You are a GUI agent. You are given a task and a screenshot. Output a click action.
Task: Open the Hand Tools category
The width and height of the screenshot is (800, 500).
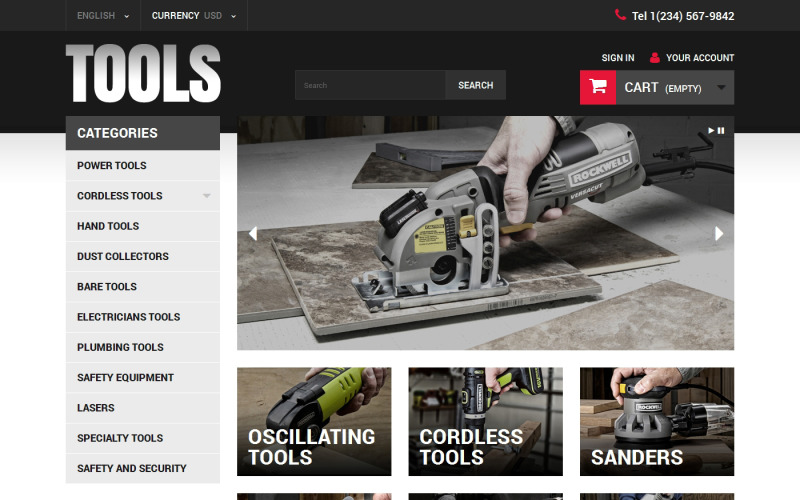pyautogui.click(x=108, y=226)
